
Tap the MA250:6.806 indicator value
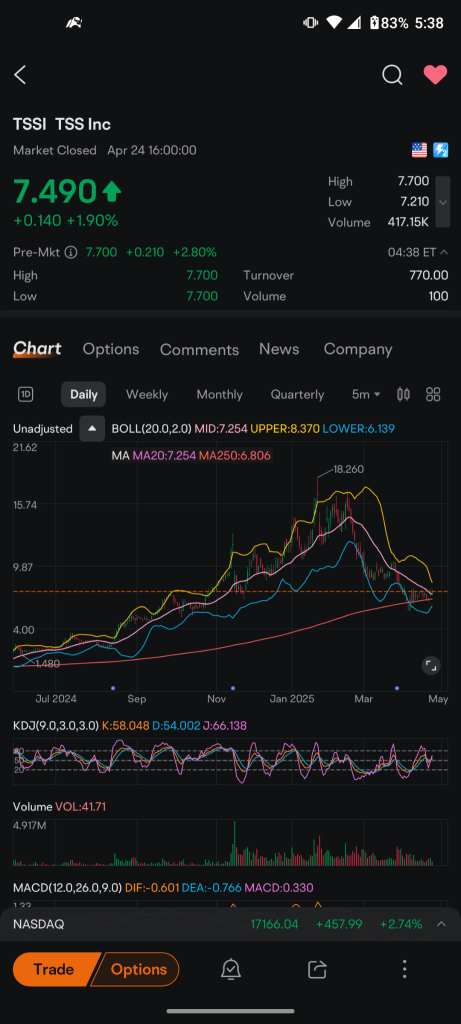[235, 455]
